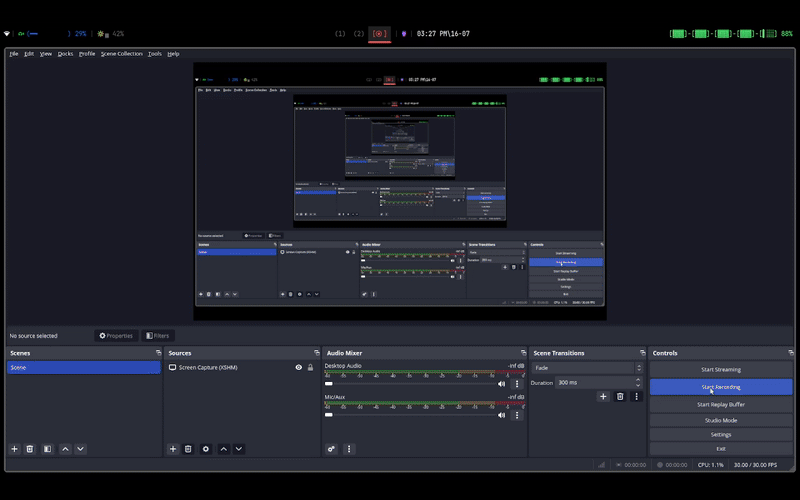
Task: Select Screen Capture (XSHM) source row
Action: click(x=241, y=367)
